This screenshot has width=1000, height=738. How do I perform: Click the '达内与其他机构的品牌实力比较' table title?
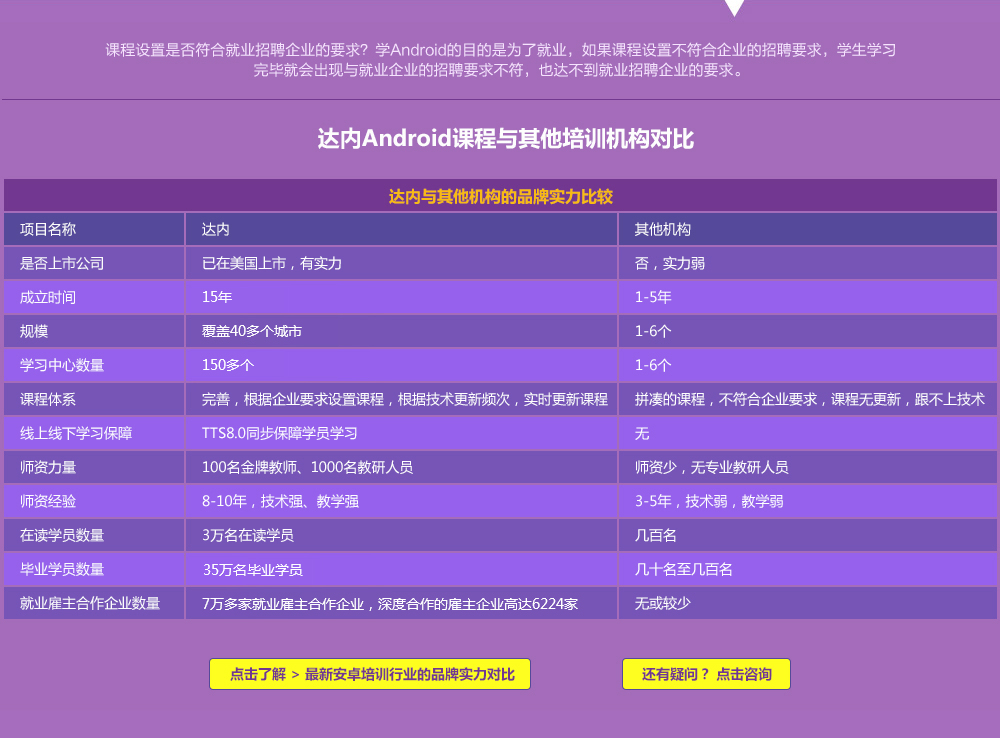point(500,196)
